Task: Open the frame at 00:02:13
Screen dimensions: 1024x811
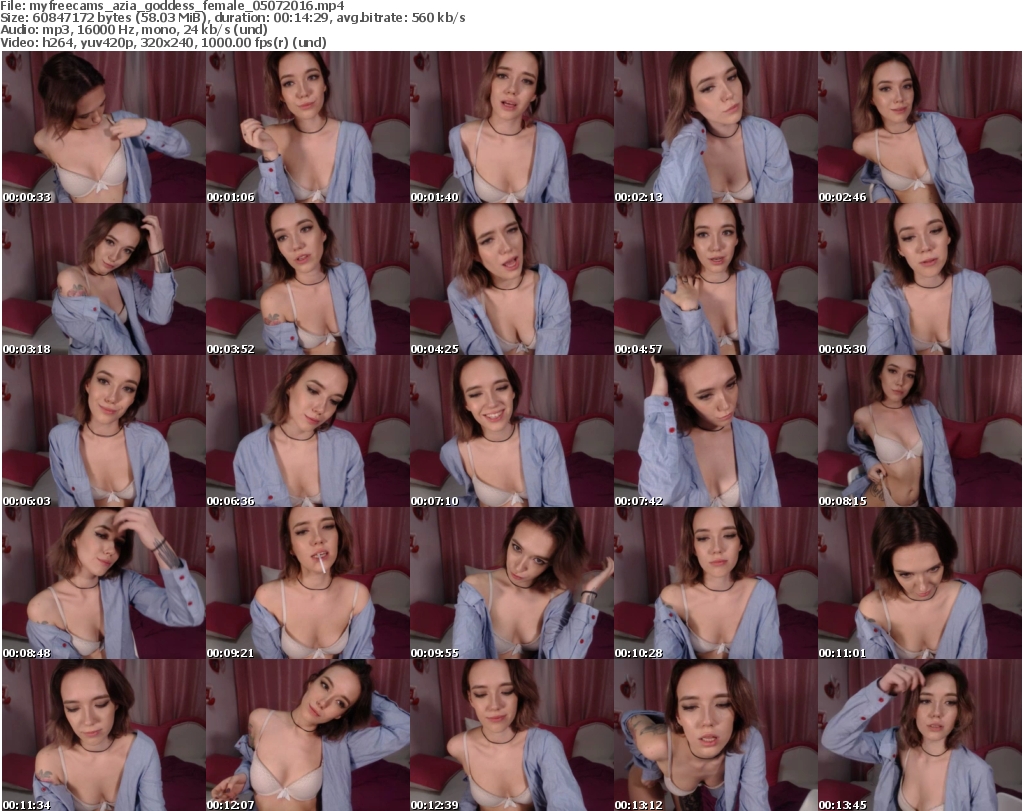Action: [715, 127]
